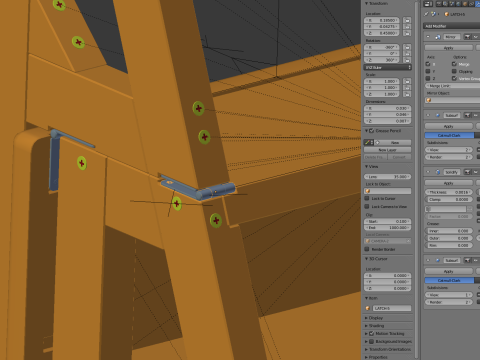Click the Solidify modifier render camera icon
The image size is (480, 360).
[467, 172]
